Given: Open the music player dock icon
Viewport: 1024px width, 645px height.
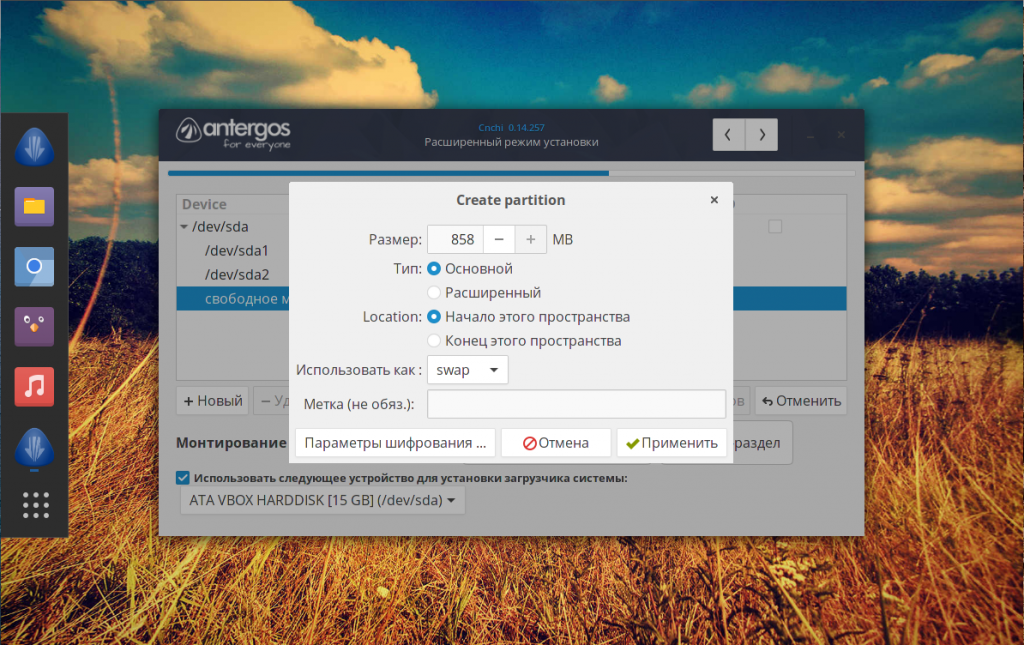Looking at the screenshot, I should coord(34,386).
